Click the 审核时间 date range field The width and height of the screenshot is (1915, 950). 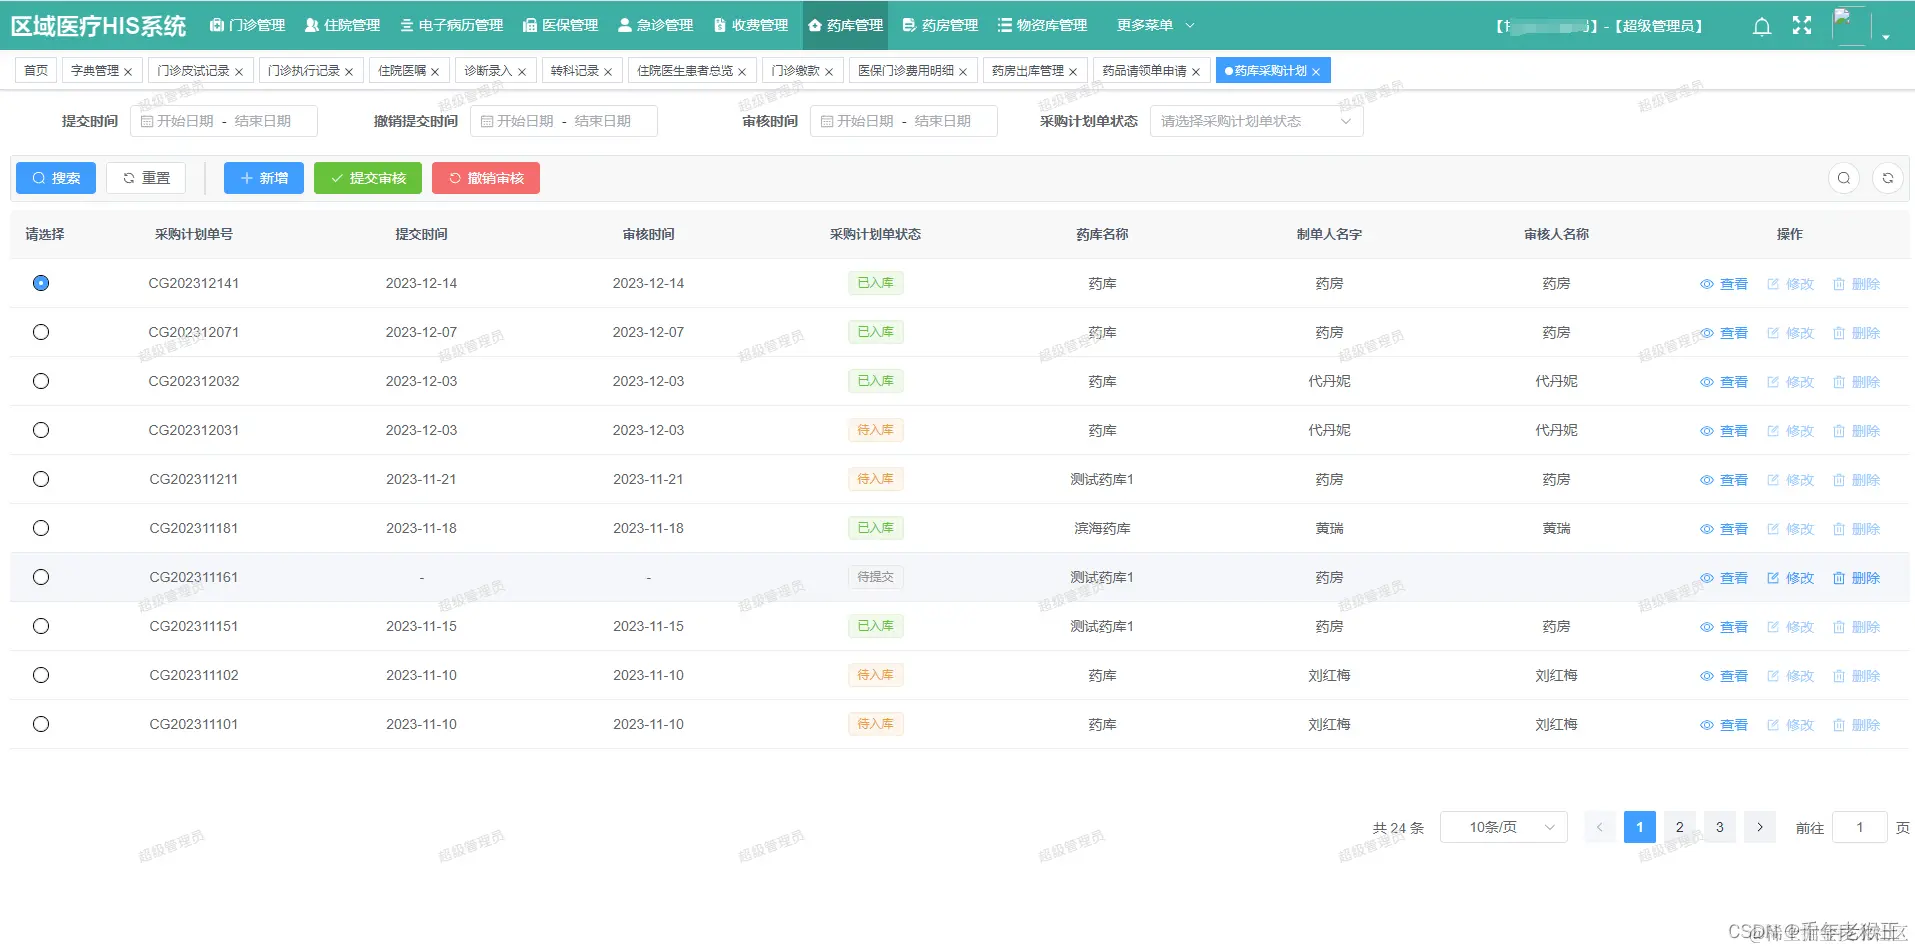click(x=904, y=121)
